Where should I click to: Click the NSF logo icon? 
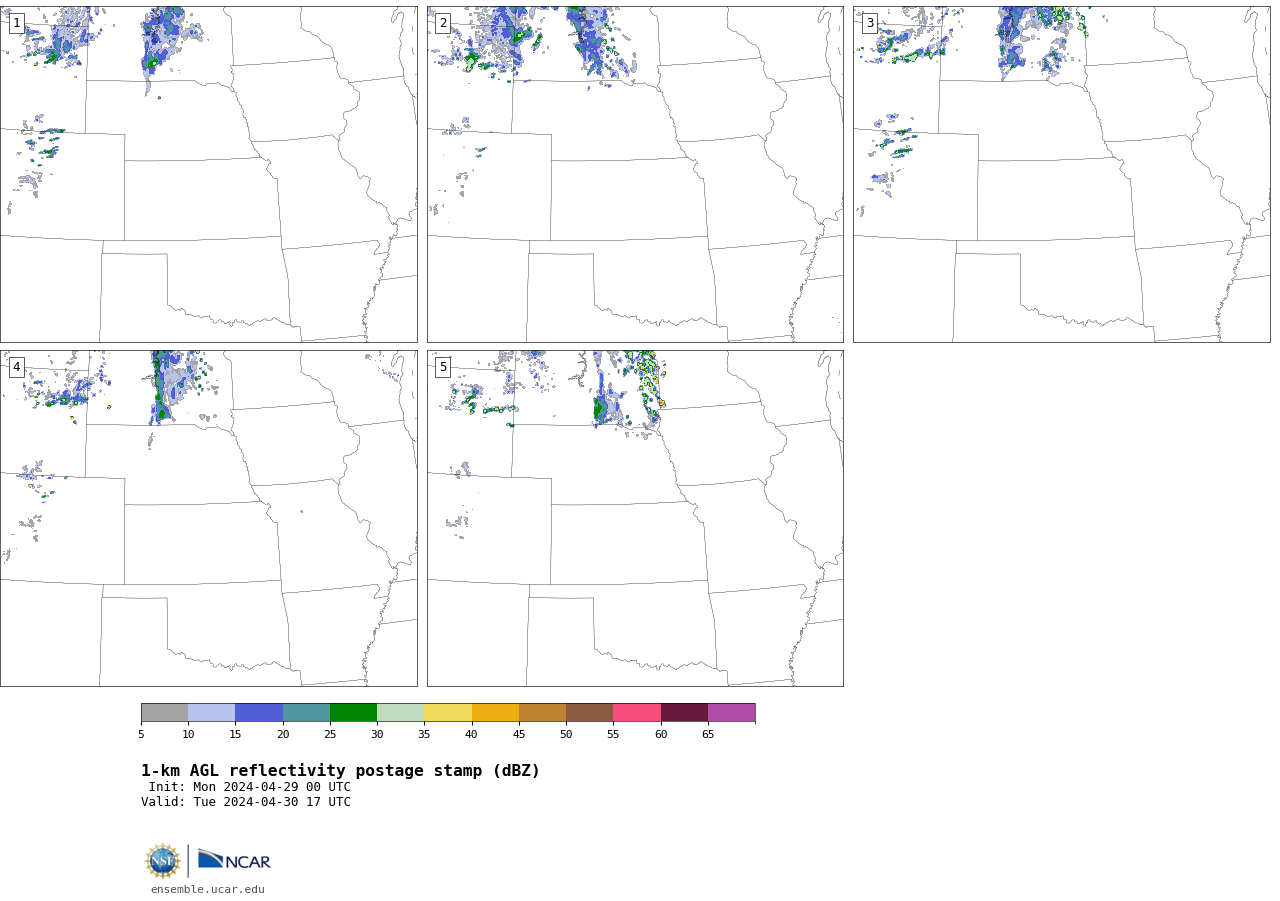click(x=163, y=861)
